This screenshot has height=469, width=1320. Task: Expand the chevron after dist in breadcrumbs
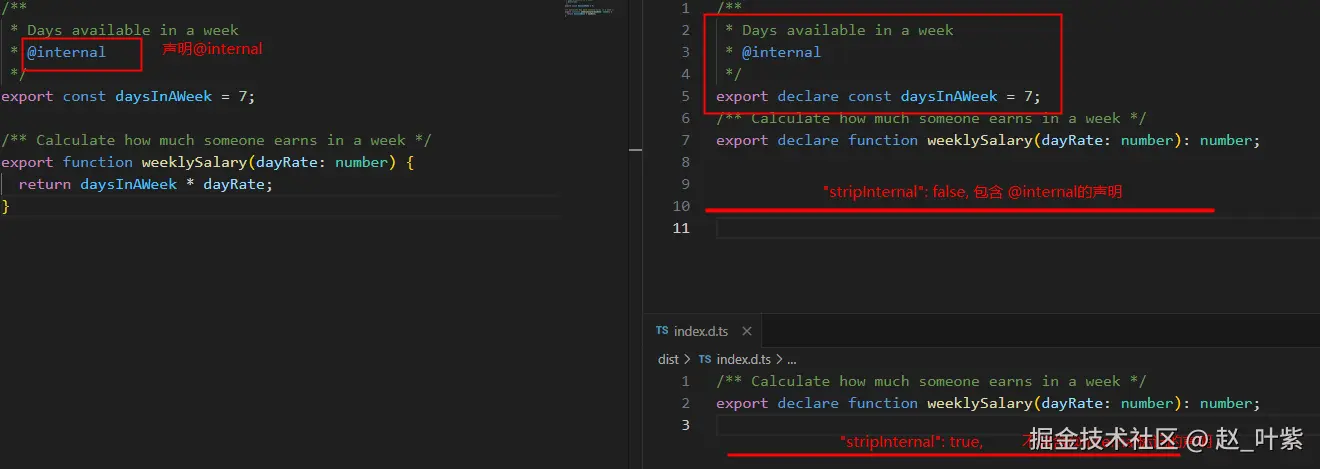click(x=688, y=359)
